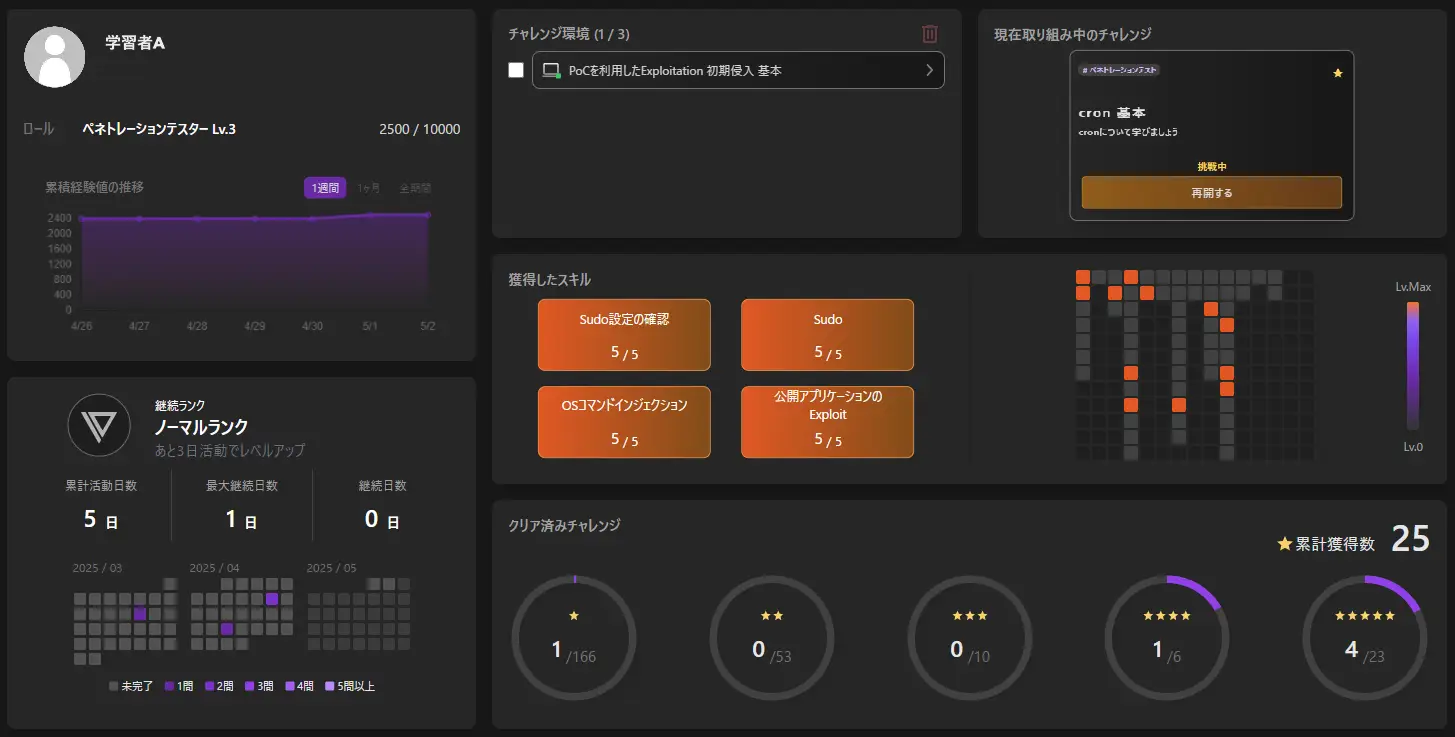This screenshot has height=737, width=1455.
Task: Switch chart range to 1ヶ月
Action: click(369, 188)
